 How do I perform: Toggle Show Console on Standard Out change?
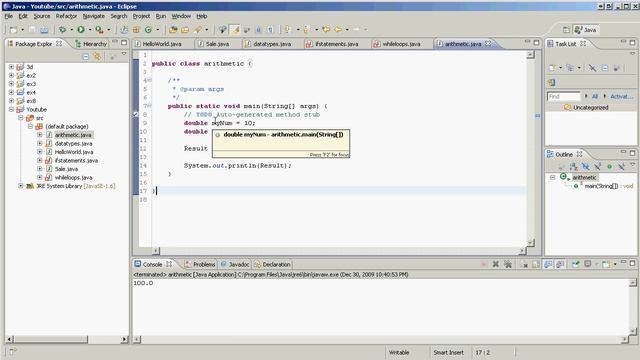(x=548, y=264)
